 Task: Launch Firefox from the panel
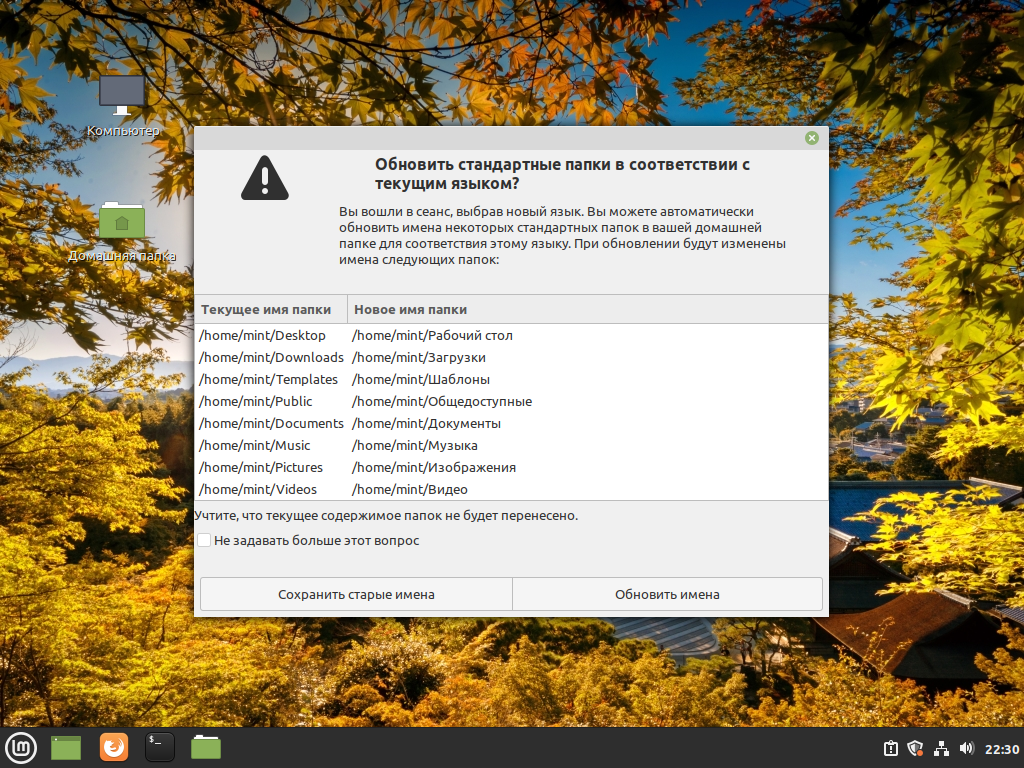114,748
